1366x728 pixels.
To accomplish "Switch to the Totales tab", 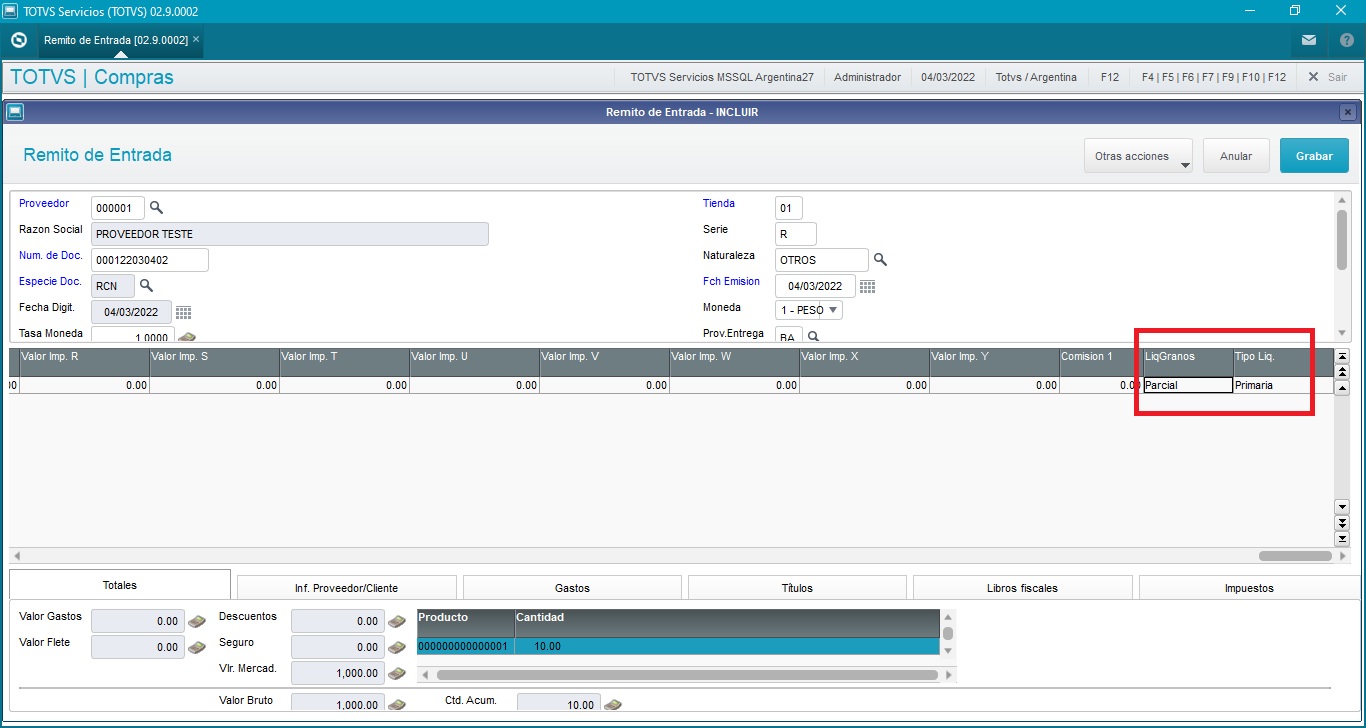I will (120, 585).
